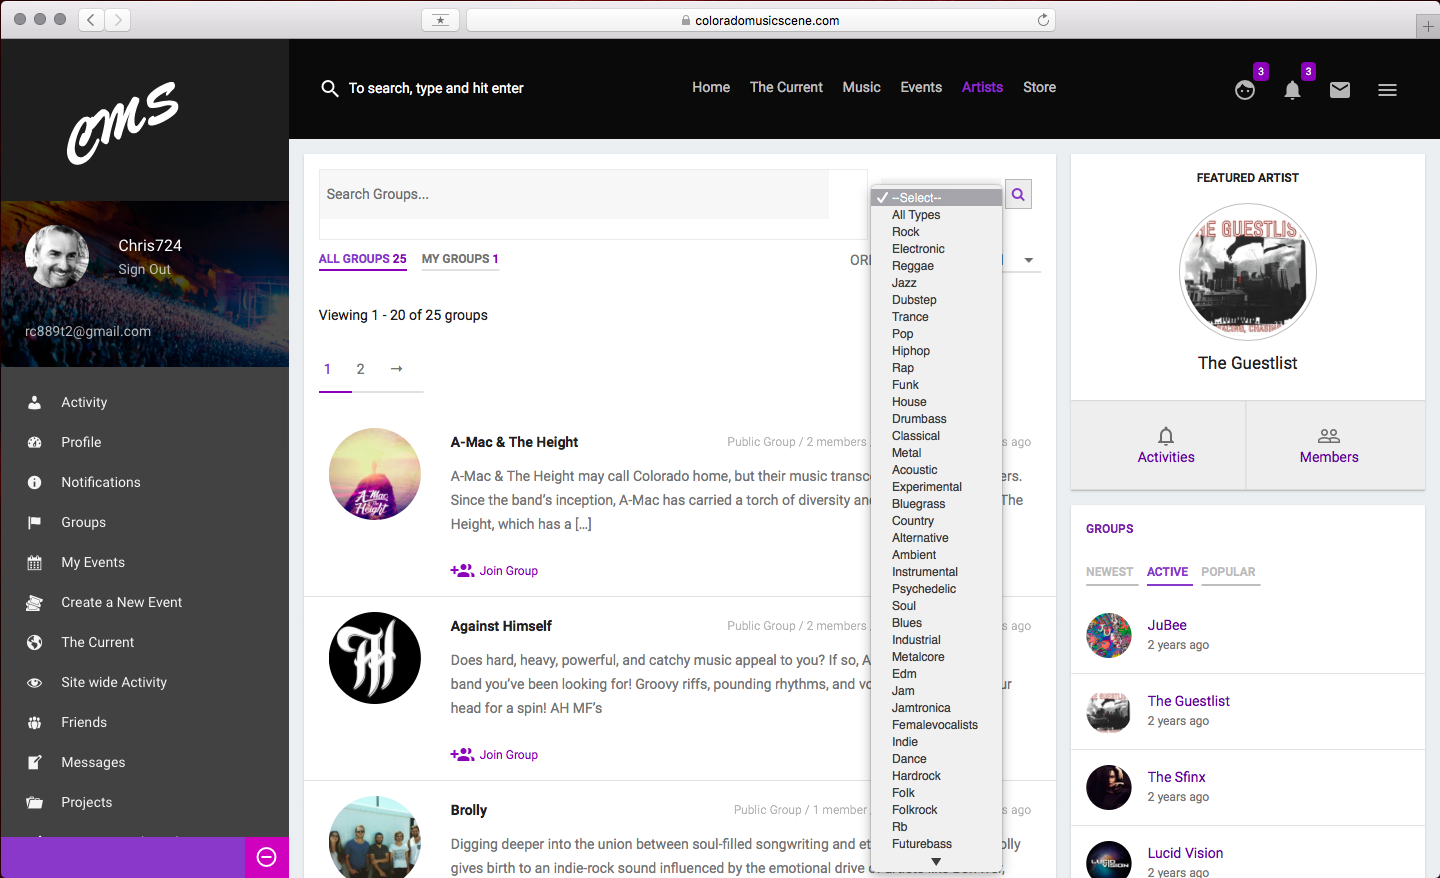Open Events in the top navigation

point(920,88)
